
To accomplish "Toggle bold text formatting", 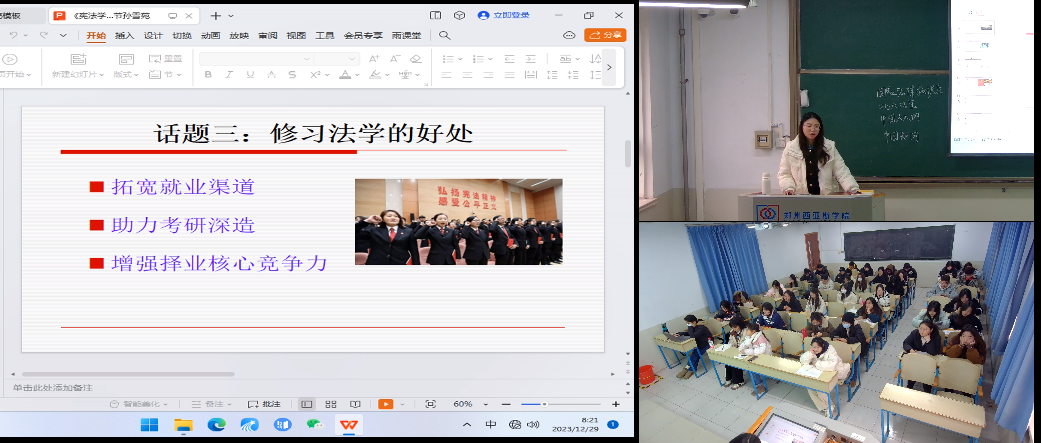I will (207, 75).
